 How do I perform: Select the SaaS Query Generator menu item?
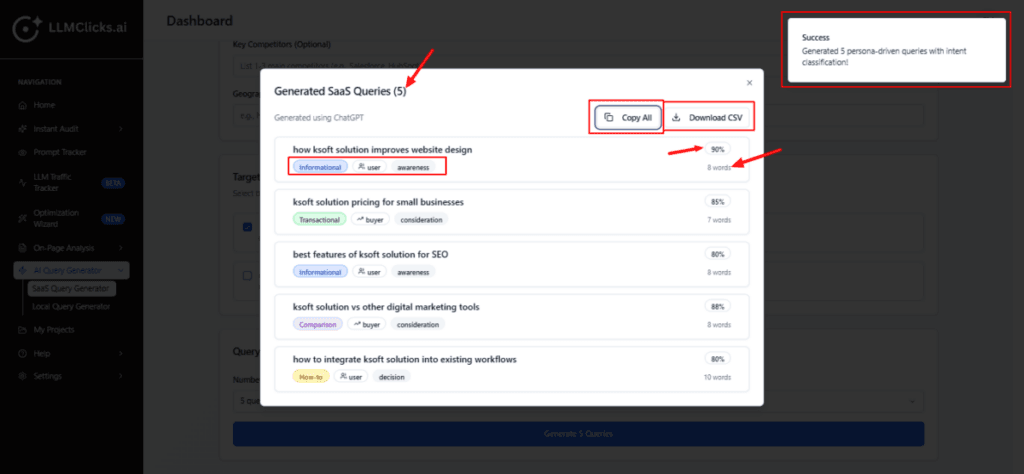tap(70, 289)
